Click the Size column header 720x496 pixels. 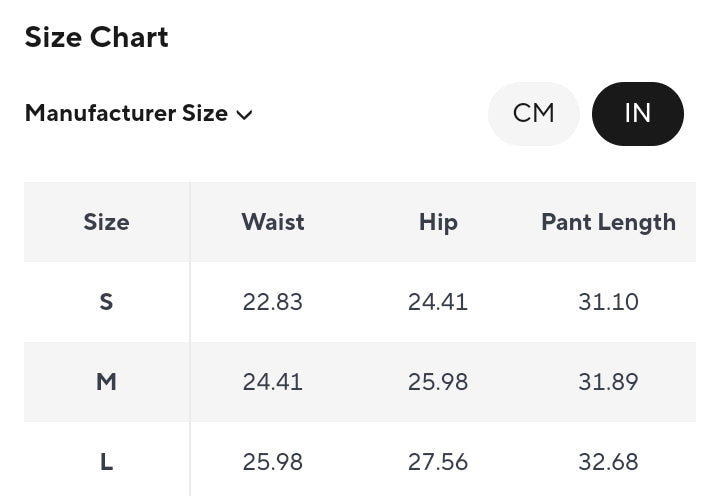pos(107,222)
